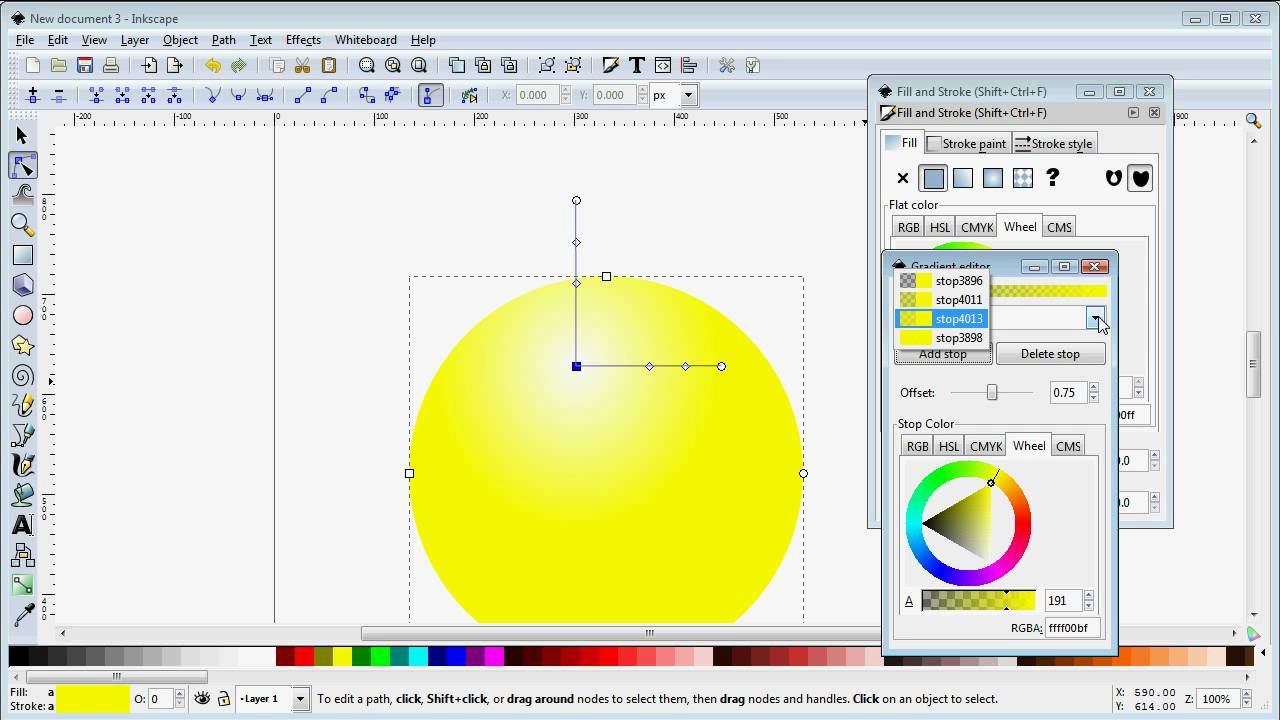Viewport: 1280px width, 720px height.
Task: Select the Ellipse circle tool
Action: [22, 315]
